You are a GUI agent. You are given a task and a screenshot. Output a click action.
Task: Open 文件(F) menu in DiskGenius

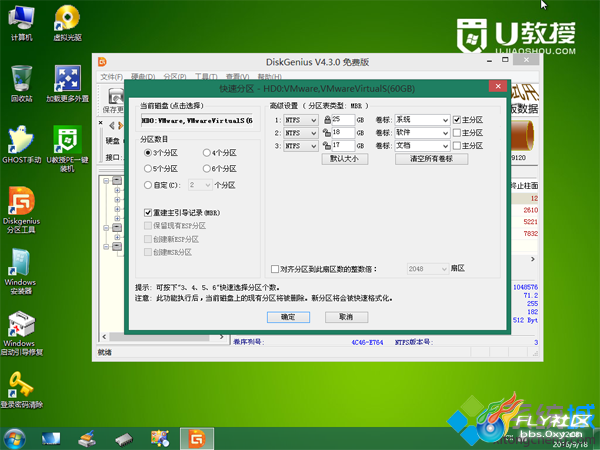pyautogui.click(x=111, y=77)
